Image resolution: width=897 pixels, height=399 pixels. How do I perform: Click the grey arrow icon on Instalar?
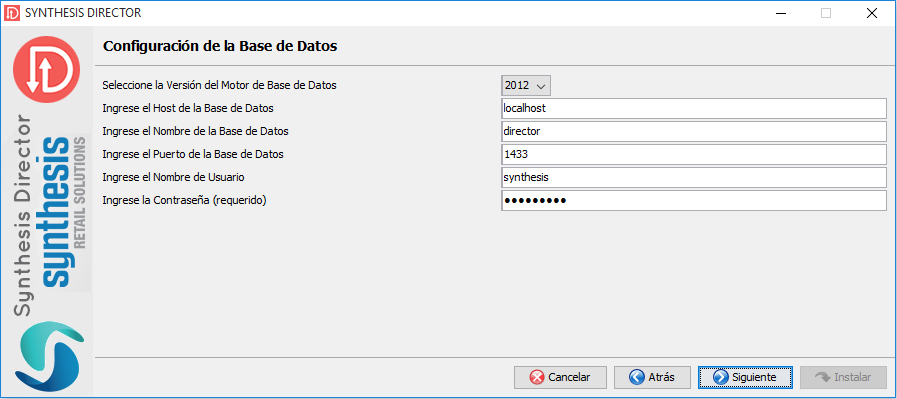tap(822, 377)
